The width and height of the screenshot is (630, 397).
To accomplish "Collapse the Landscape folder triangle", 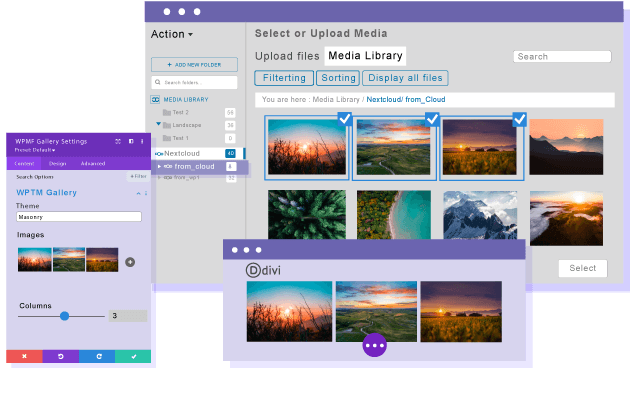I will tap(158, 124).
